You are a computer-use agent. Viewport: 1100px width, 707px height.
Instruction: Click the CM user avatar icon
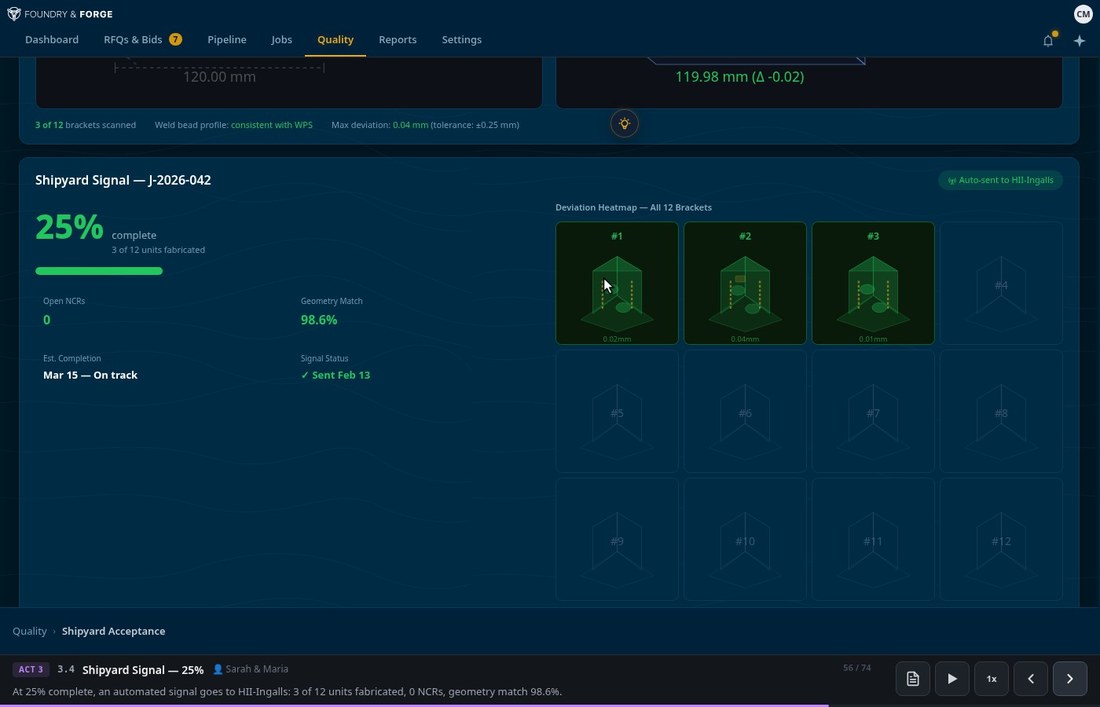coord(1083,14)
